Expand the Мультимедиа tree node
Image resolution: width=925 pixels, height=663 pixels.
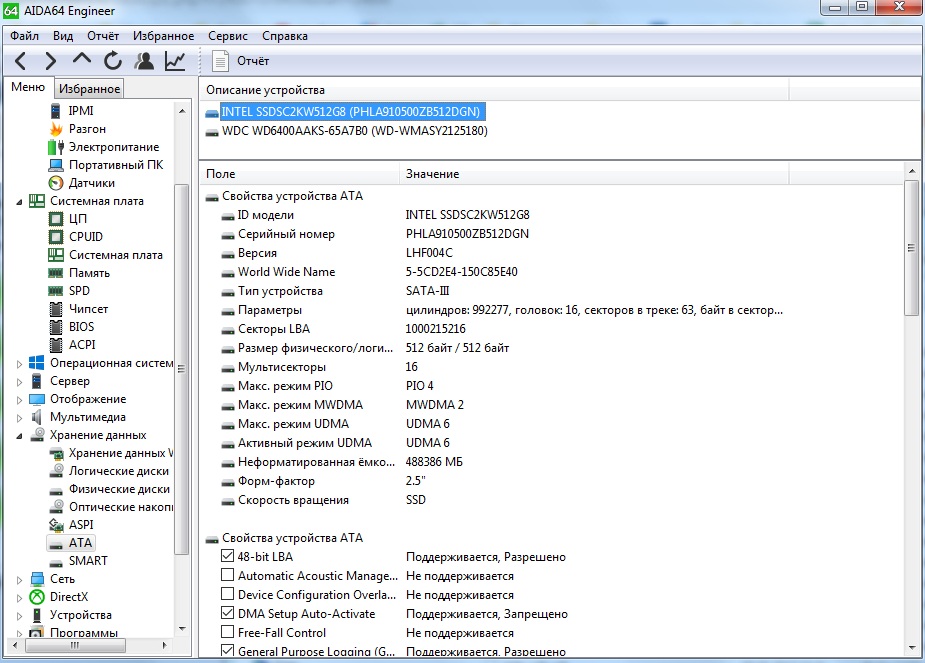(x=19, y=418)
